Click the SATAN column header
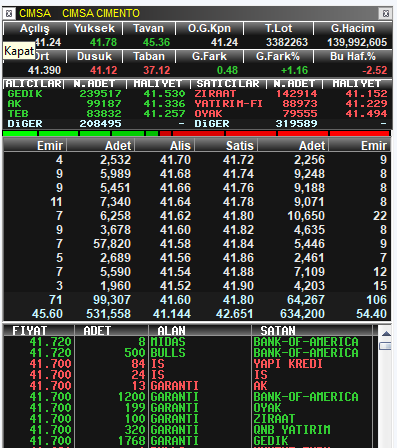 pos(312,331)
